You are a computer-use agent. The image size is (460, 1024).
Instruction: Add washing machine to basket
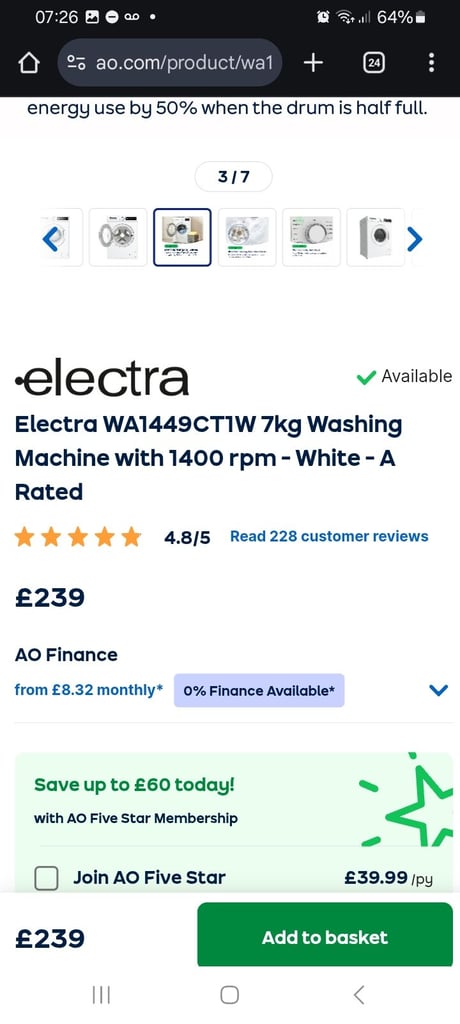(325, 937)
